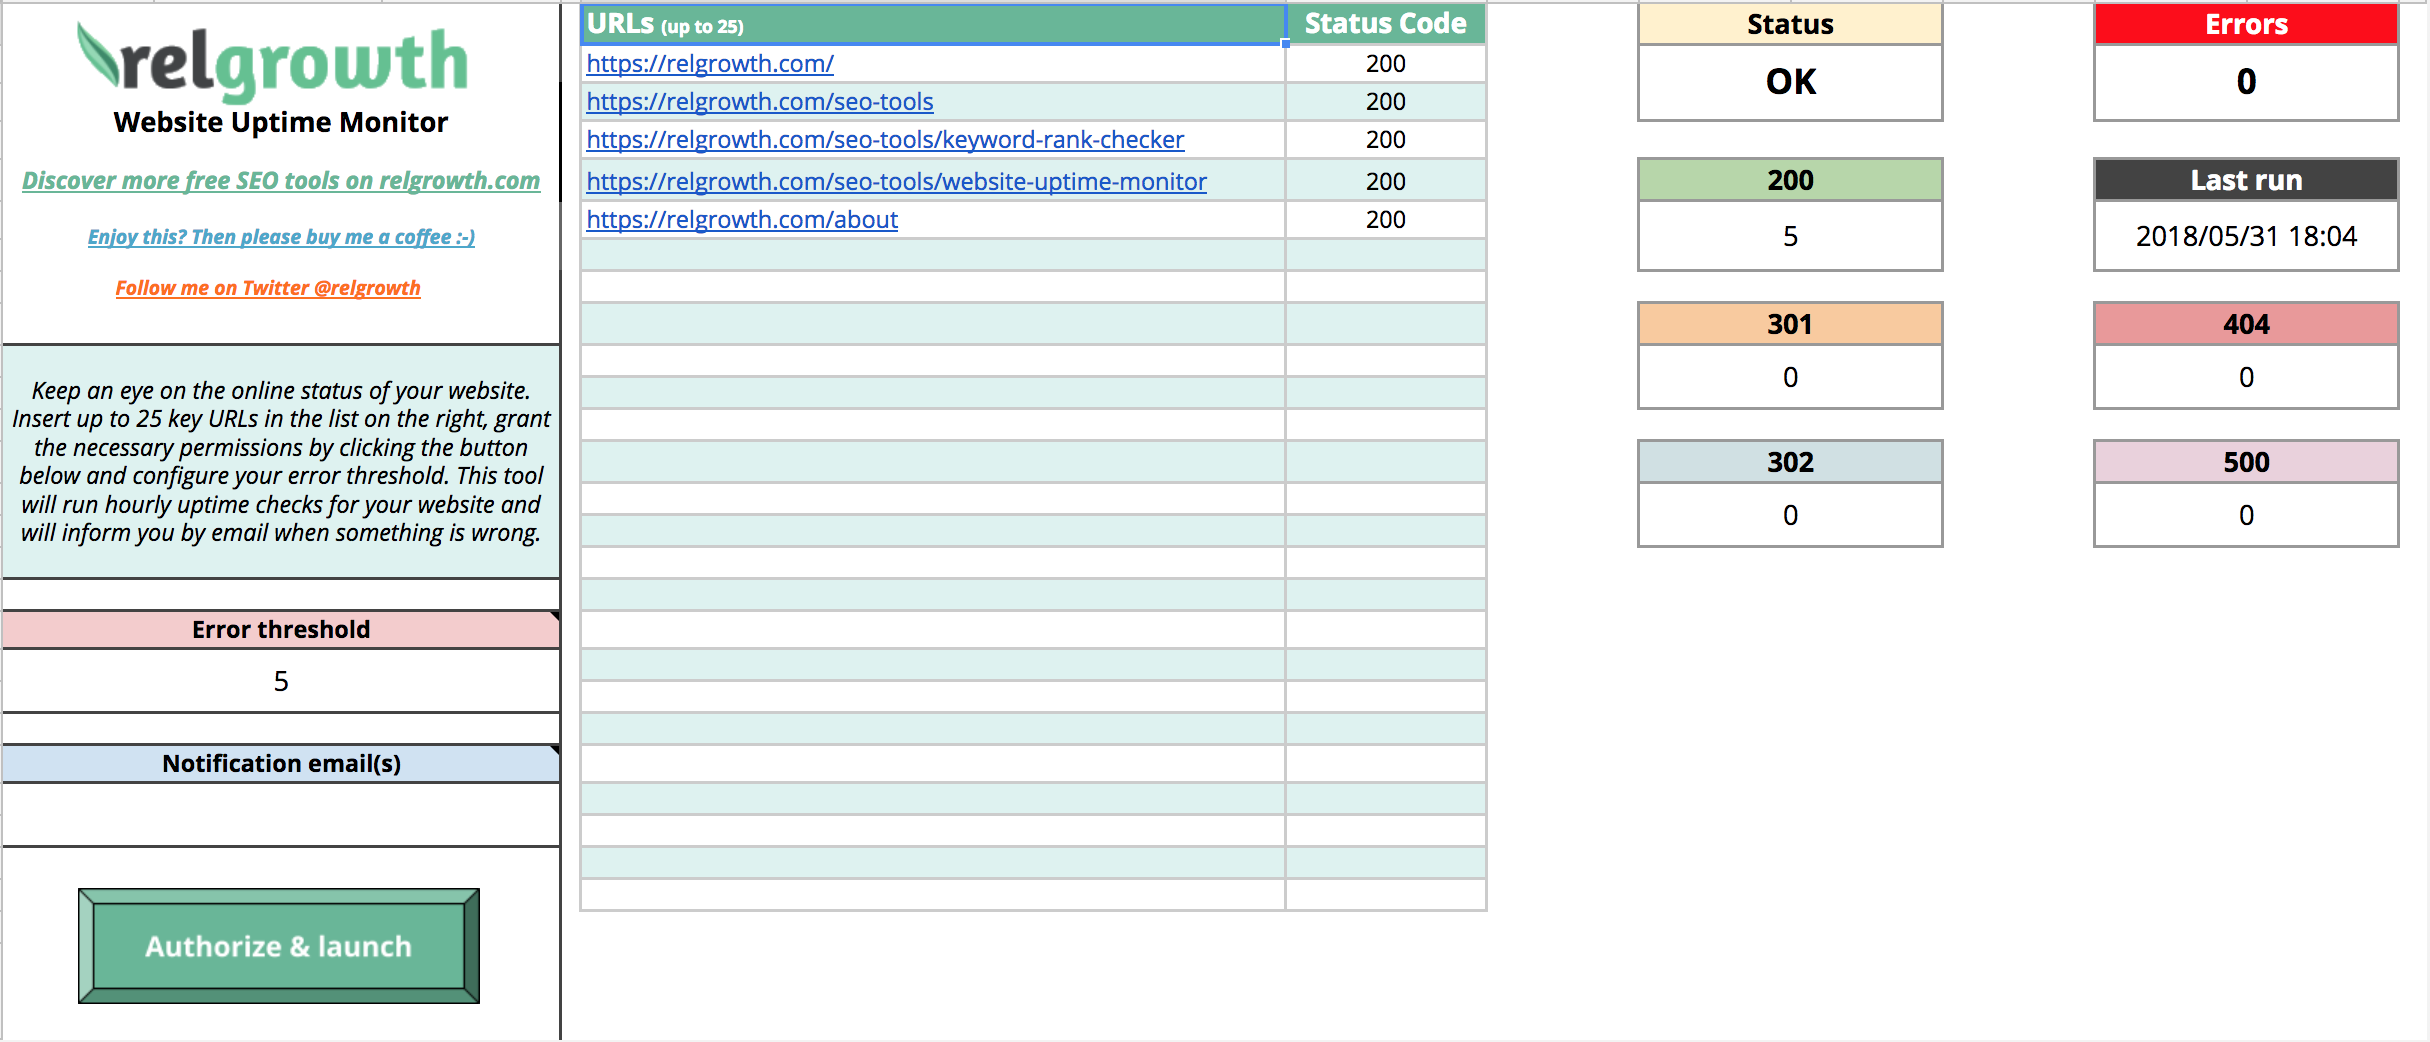2430x1042 pixels.
Task: Click the Error threshold header cell
Action: point(281,629)
